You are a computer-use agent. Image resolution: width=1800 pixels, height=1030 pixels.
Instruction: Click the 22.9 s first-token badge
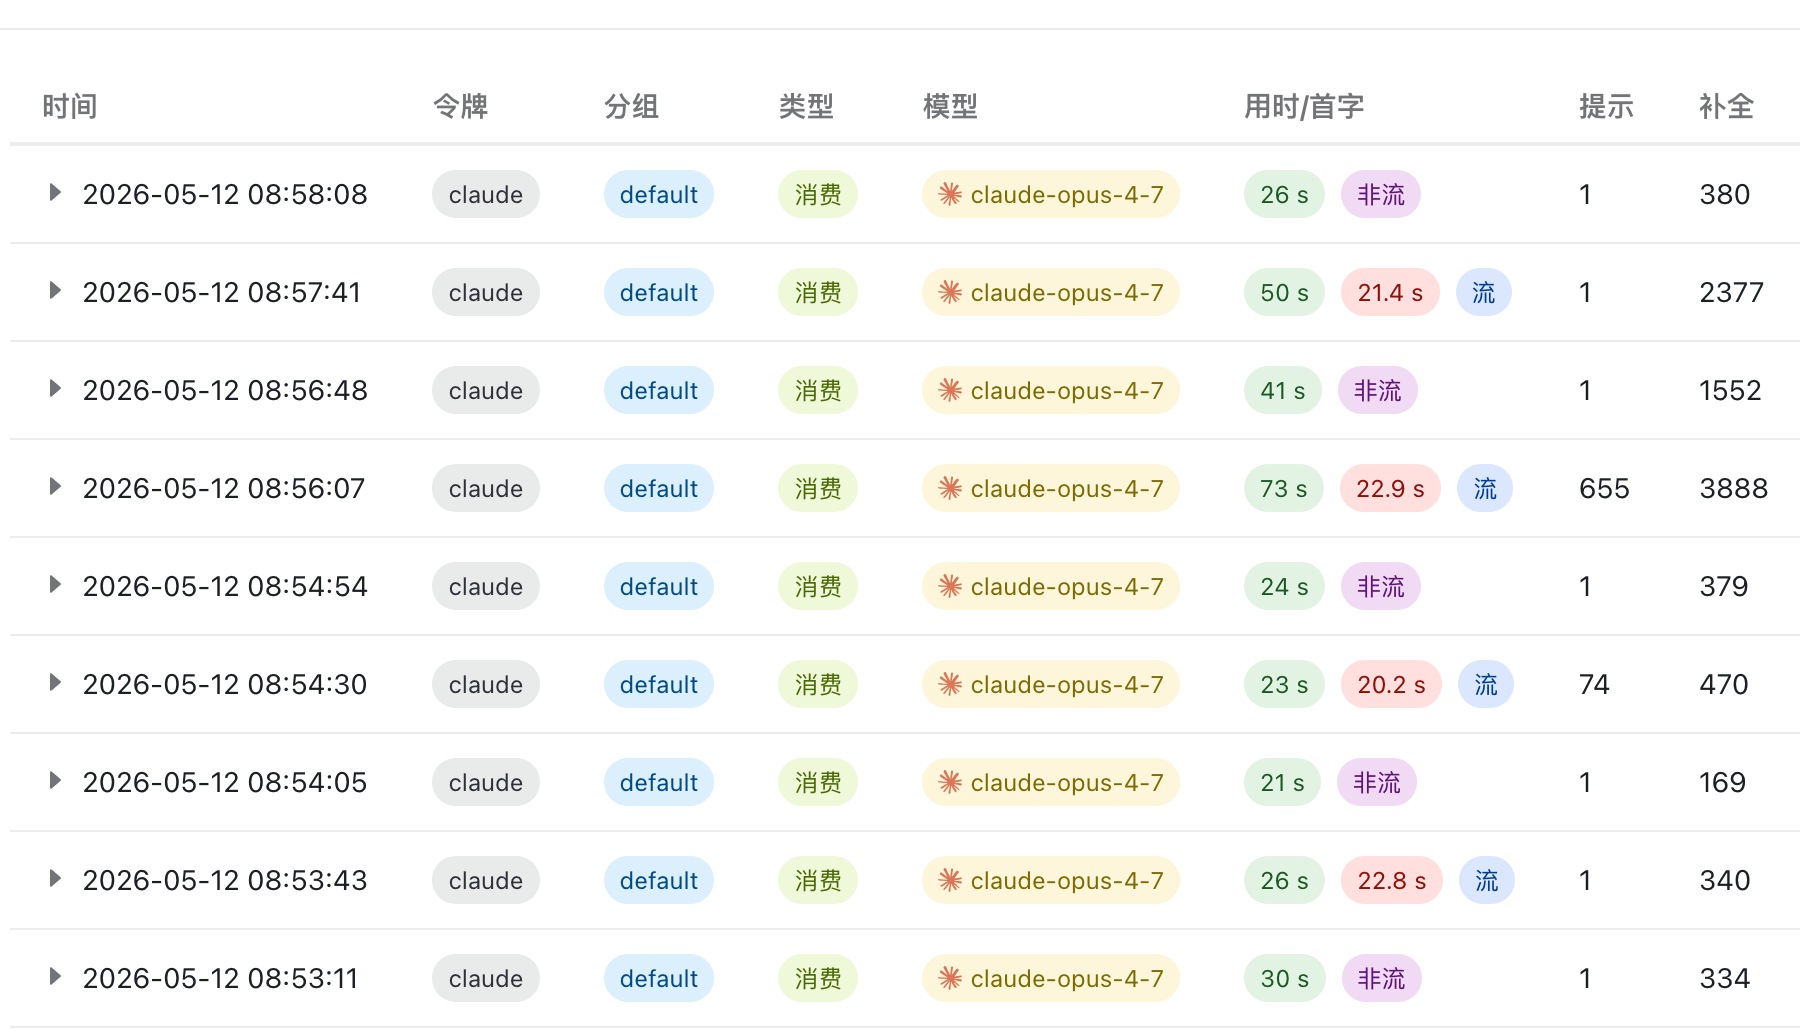pyautogui.click(x=1390, y=488)
